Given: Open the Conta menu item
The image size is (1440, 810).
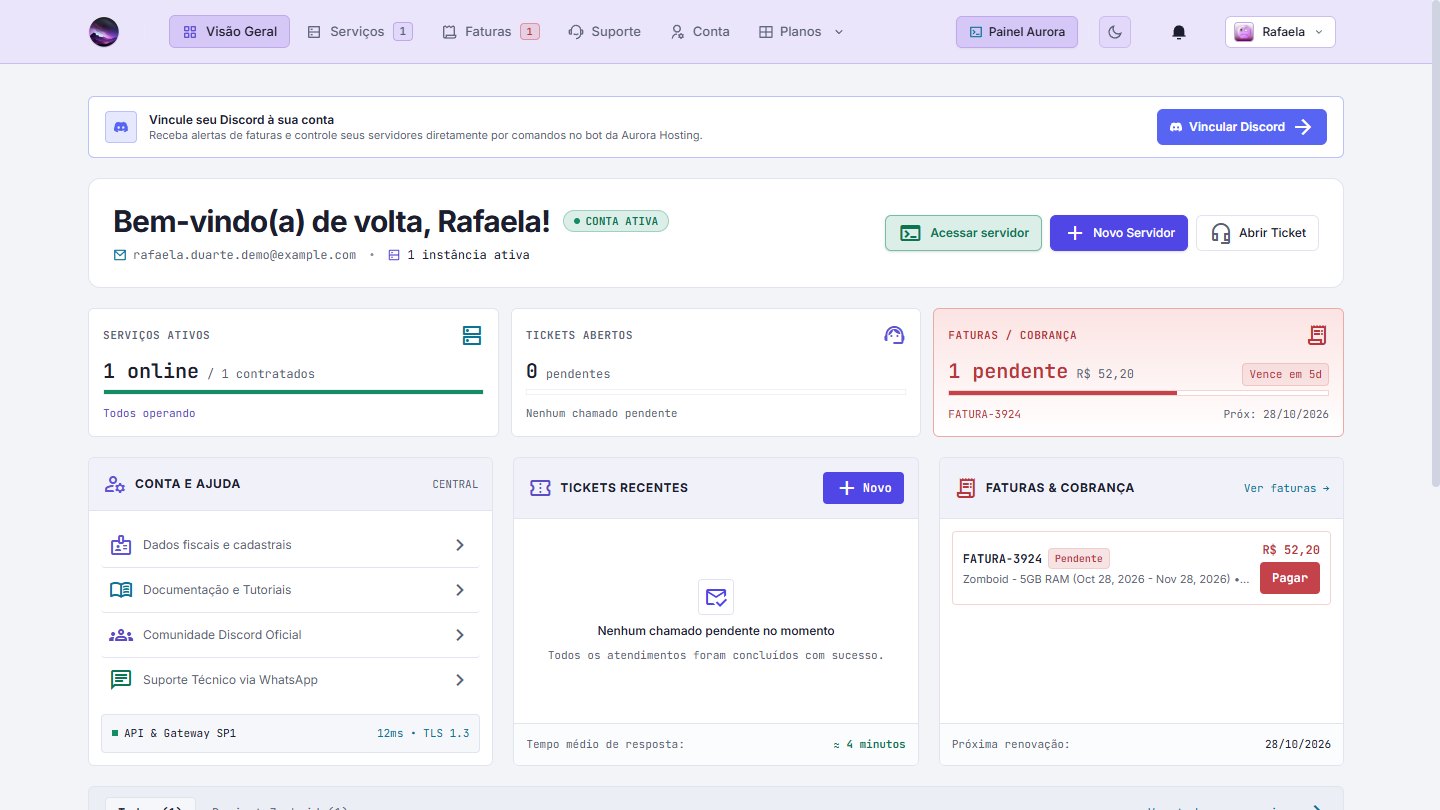Looking at the screenshot, I should tap(700, 32).
